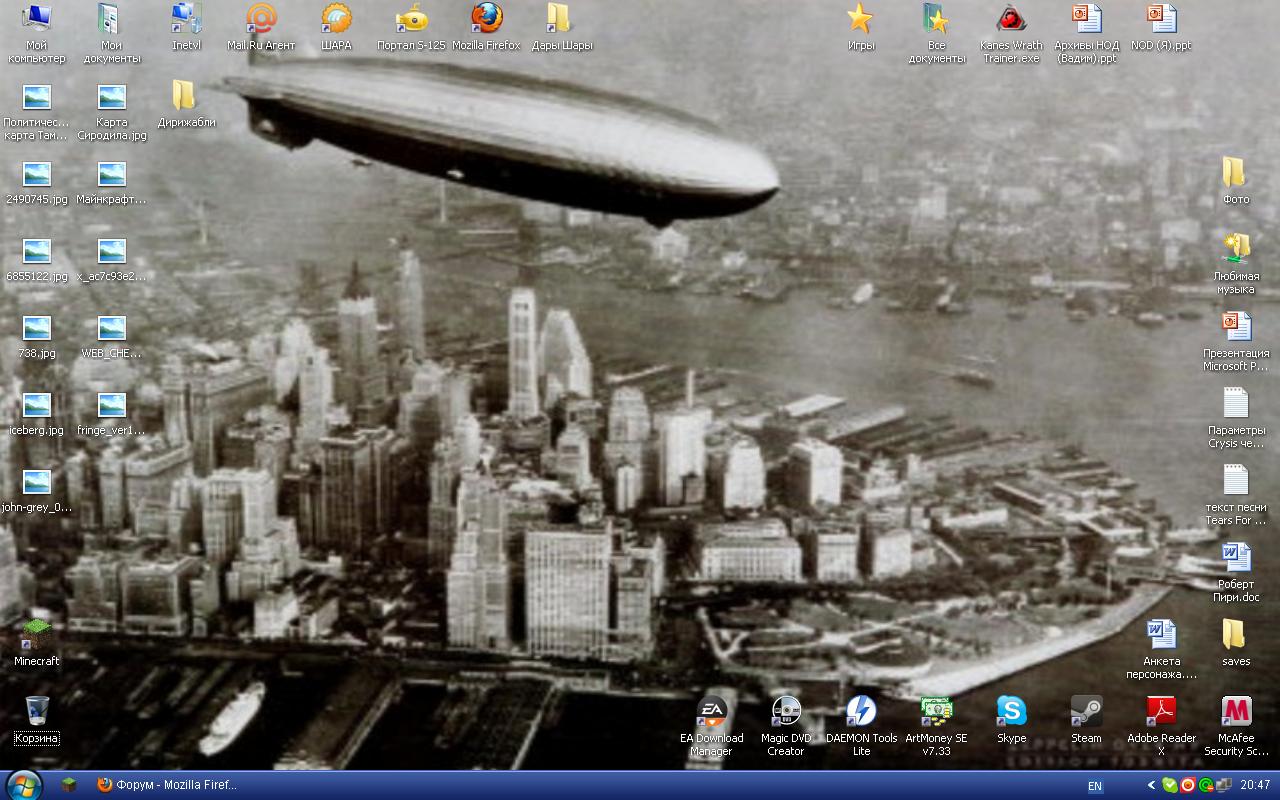Open the Корзина recycle bin
Image resolution: width=1280 pixels, height=800 pixels.
pyautogui.click(x=37, y=712)
